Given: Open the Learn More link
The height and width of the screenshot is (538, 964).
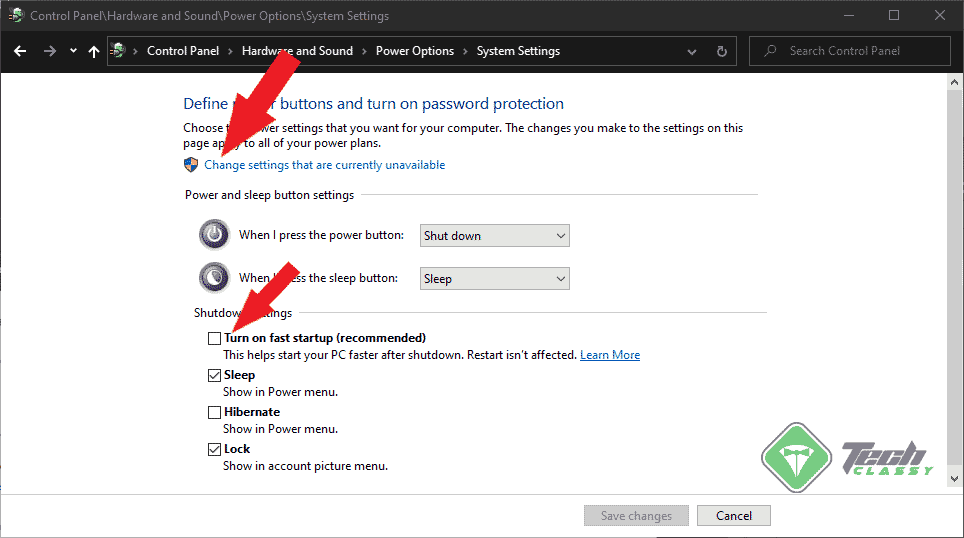Looking at the screenshot, I should (x=610, y=355).
